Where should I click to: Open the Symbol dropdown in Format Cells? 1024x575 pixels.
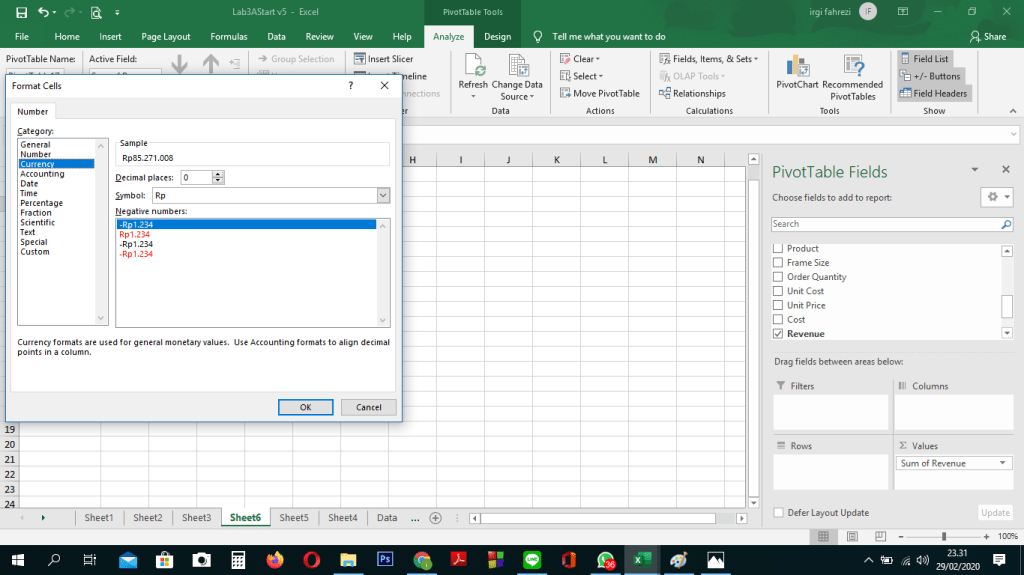382,196
